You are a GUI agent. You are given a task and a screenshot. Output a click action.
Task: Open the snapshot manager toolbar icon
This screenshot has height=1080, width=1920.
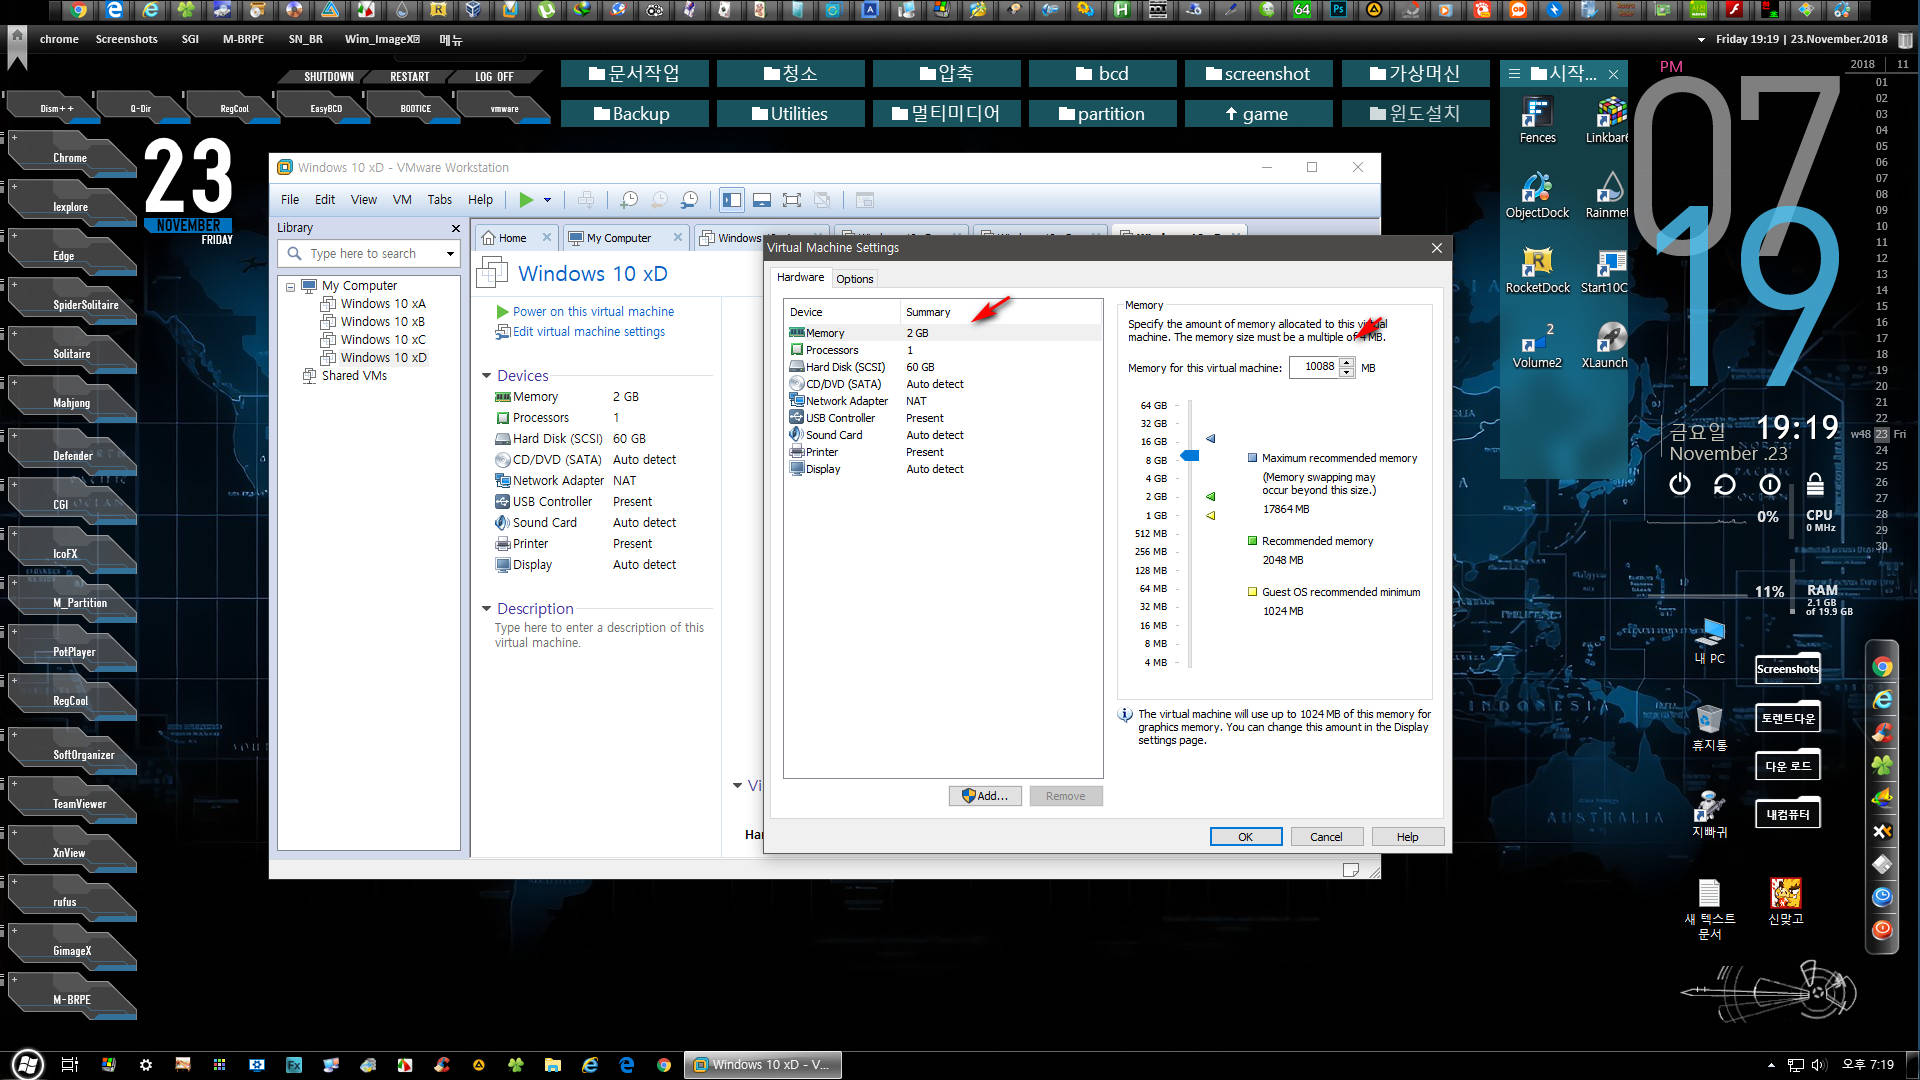click(x=690, y=200)
